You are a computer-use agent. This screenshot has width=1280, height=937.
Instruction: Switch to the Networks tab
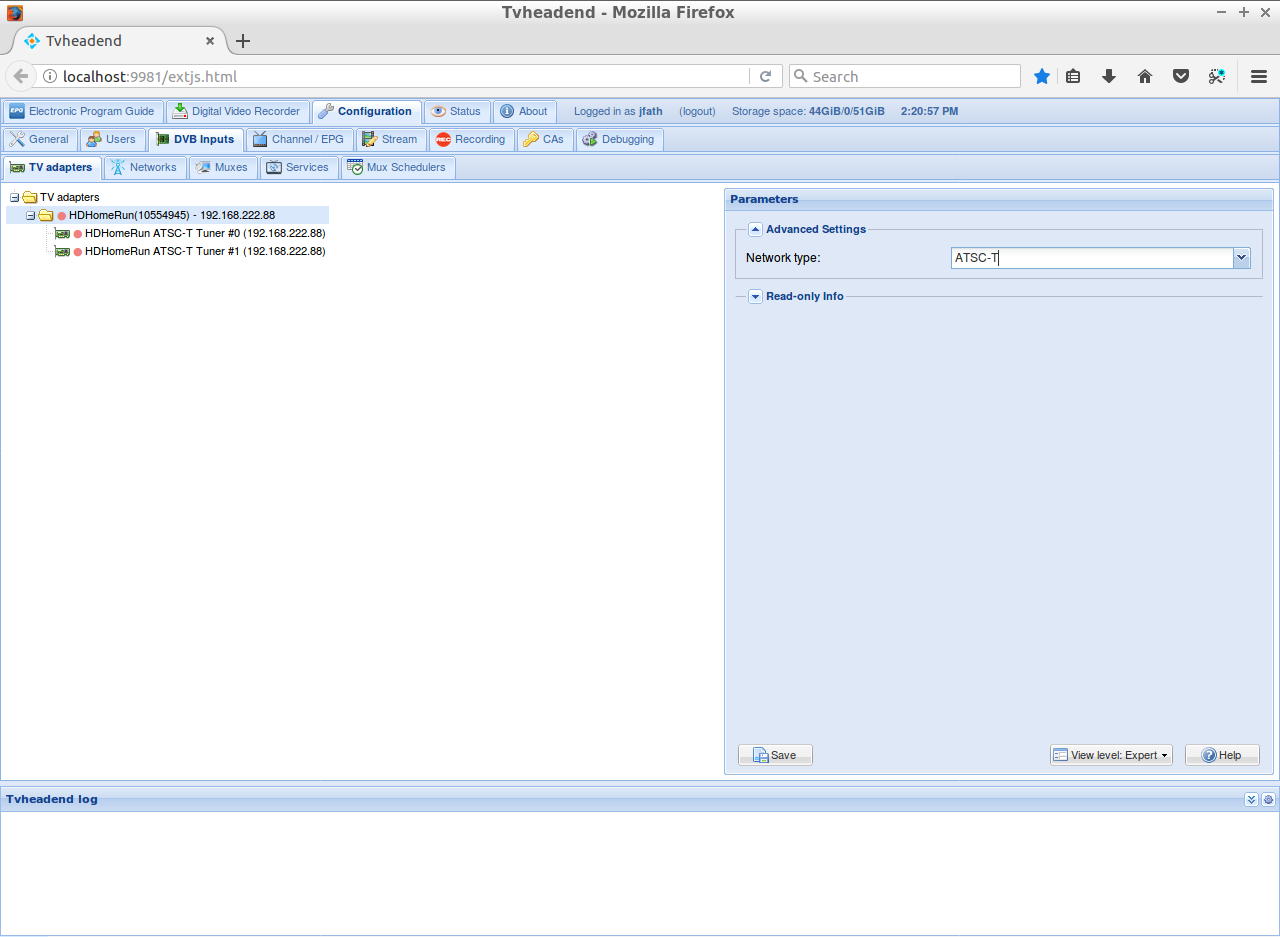pos(144,167)
